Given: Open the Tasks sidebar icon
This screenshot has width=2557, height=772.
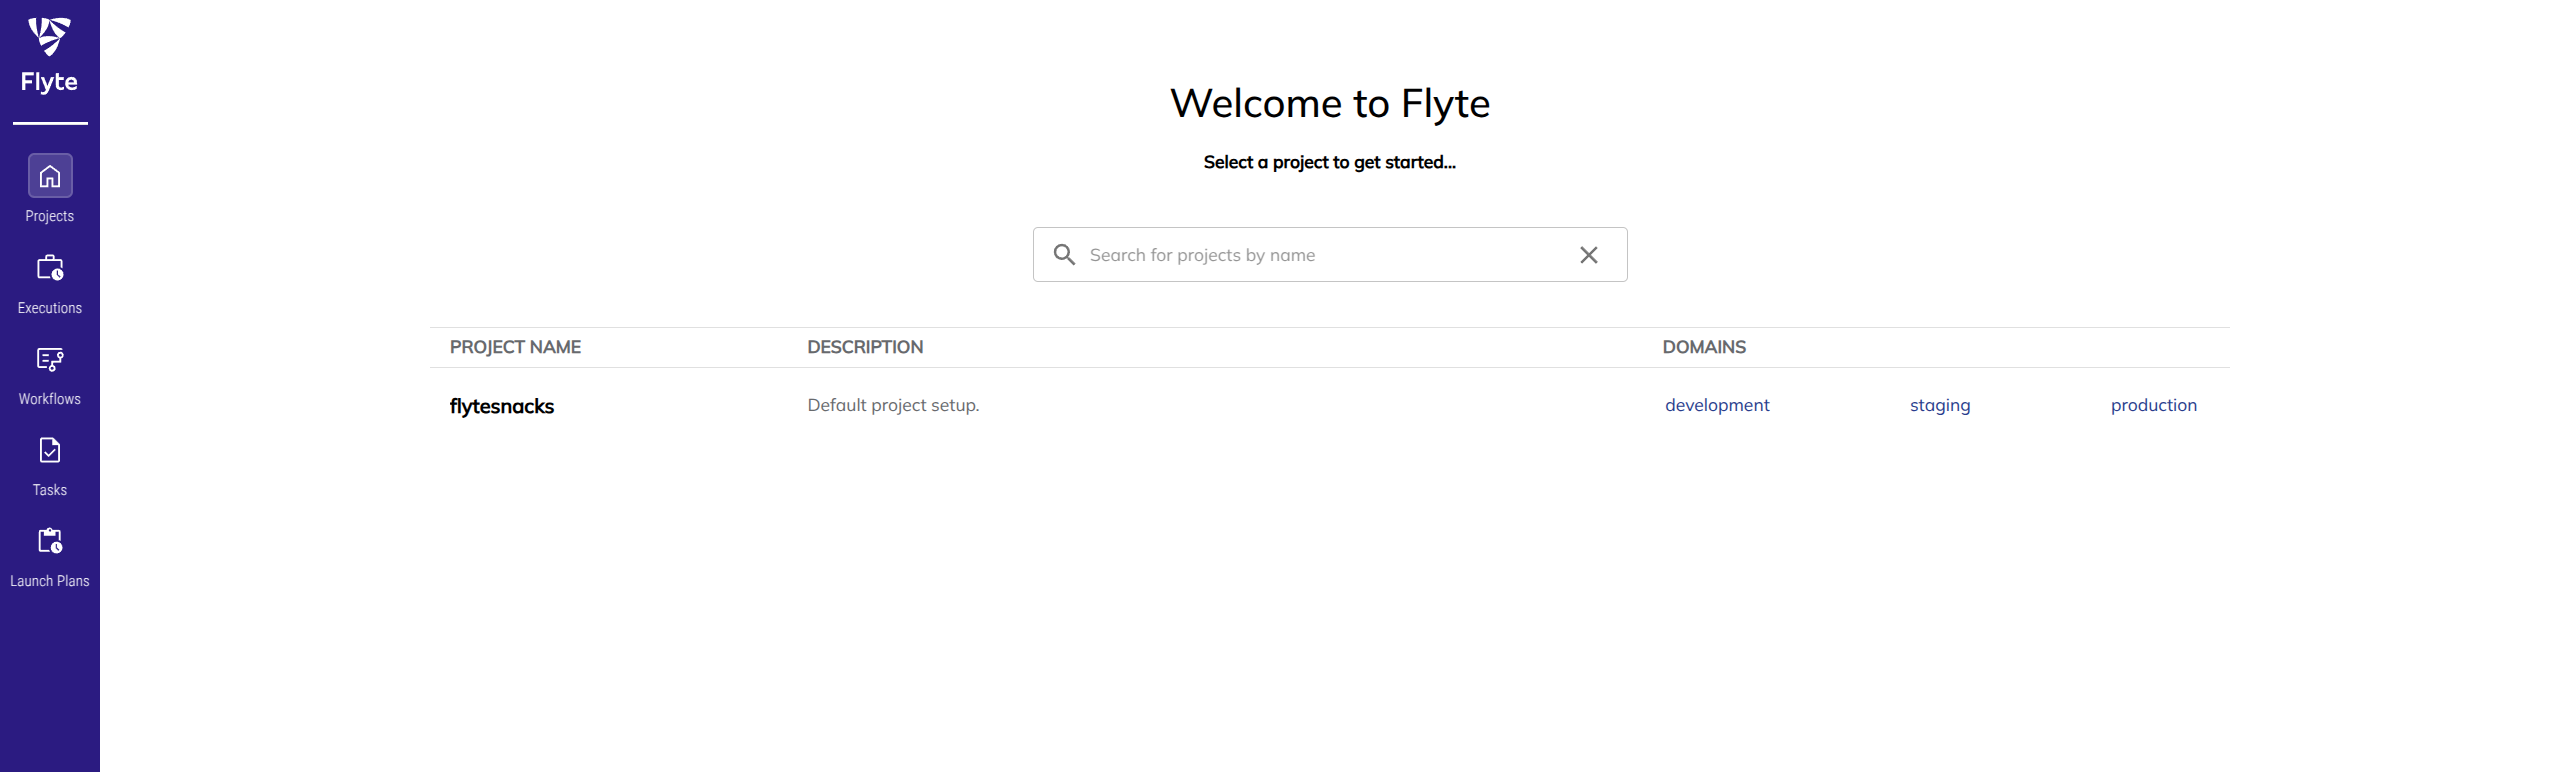Looking at the screenshot, I should point(50,451).
